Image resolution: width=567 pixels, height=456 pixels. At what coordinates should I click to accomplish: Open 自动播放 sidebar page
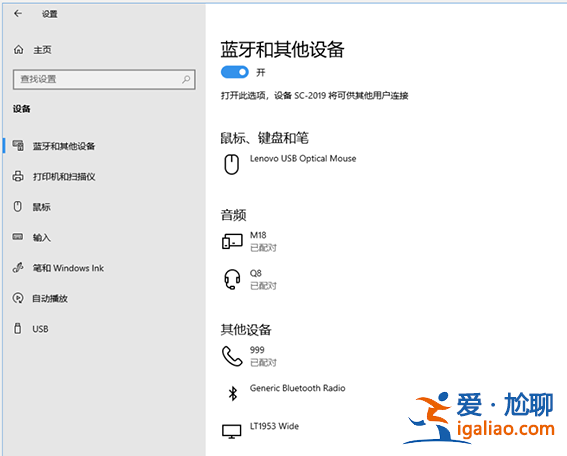(50, 298)
